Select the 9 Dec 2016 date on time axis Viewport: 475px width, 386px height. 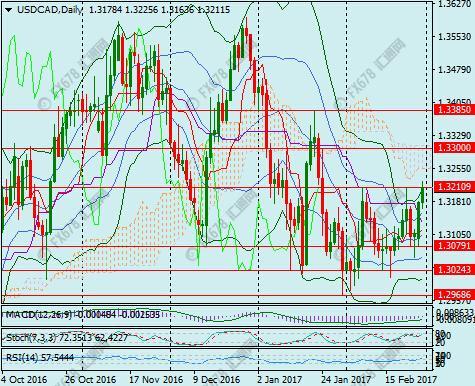click(x=217, y=380)
